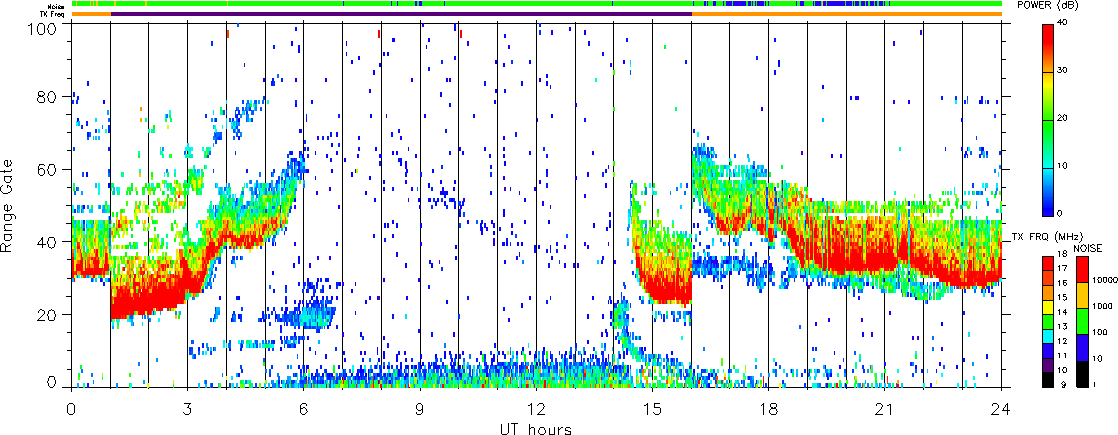Click the Noise strip above the plot

(536, 4)
